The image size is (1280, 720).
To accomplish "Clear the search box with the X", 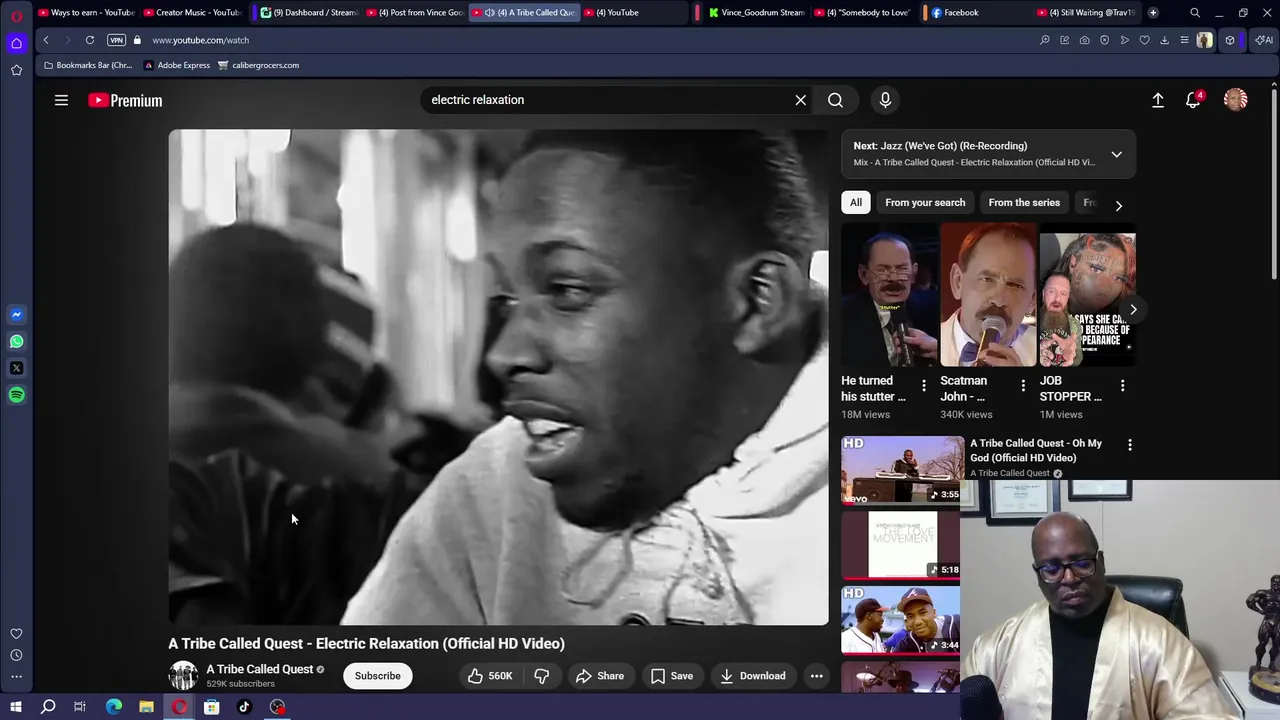I will 800,100.
